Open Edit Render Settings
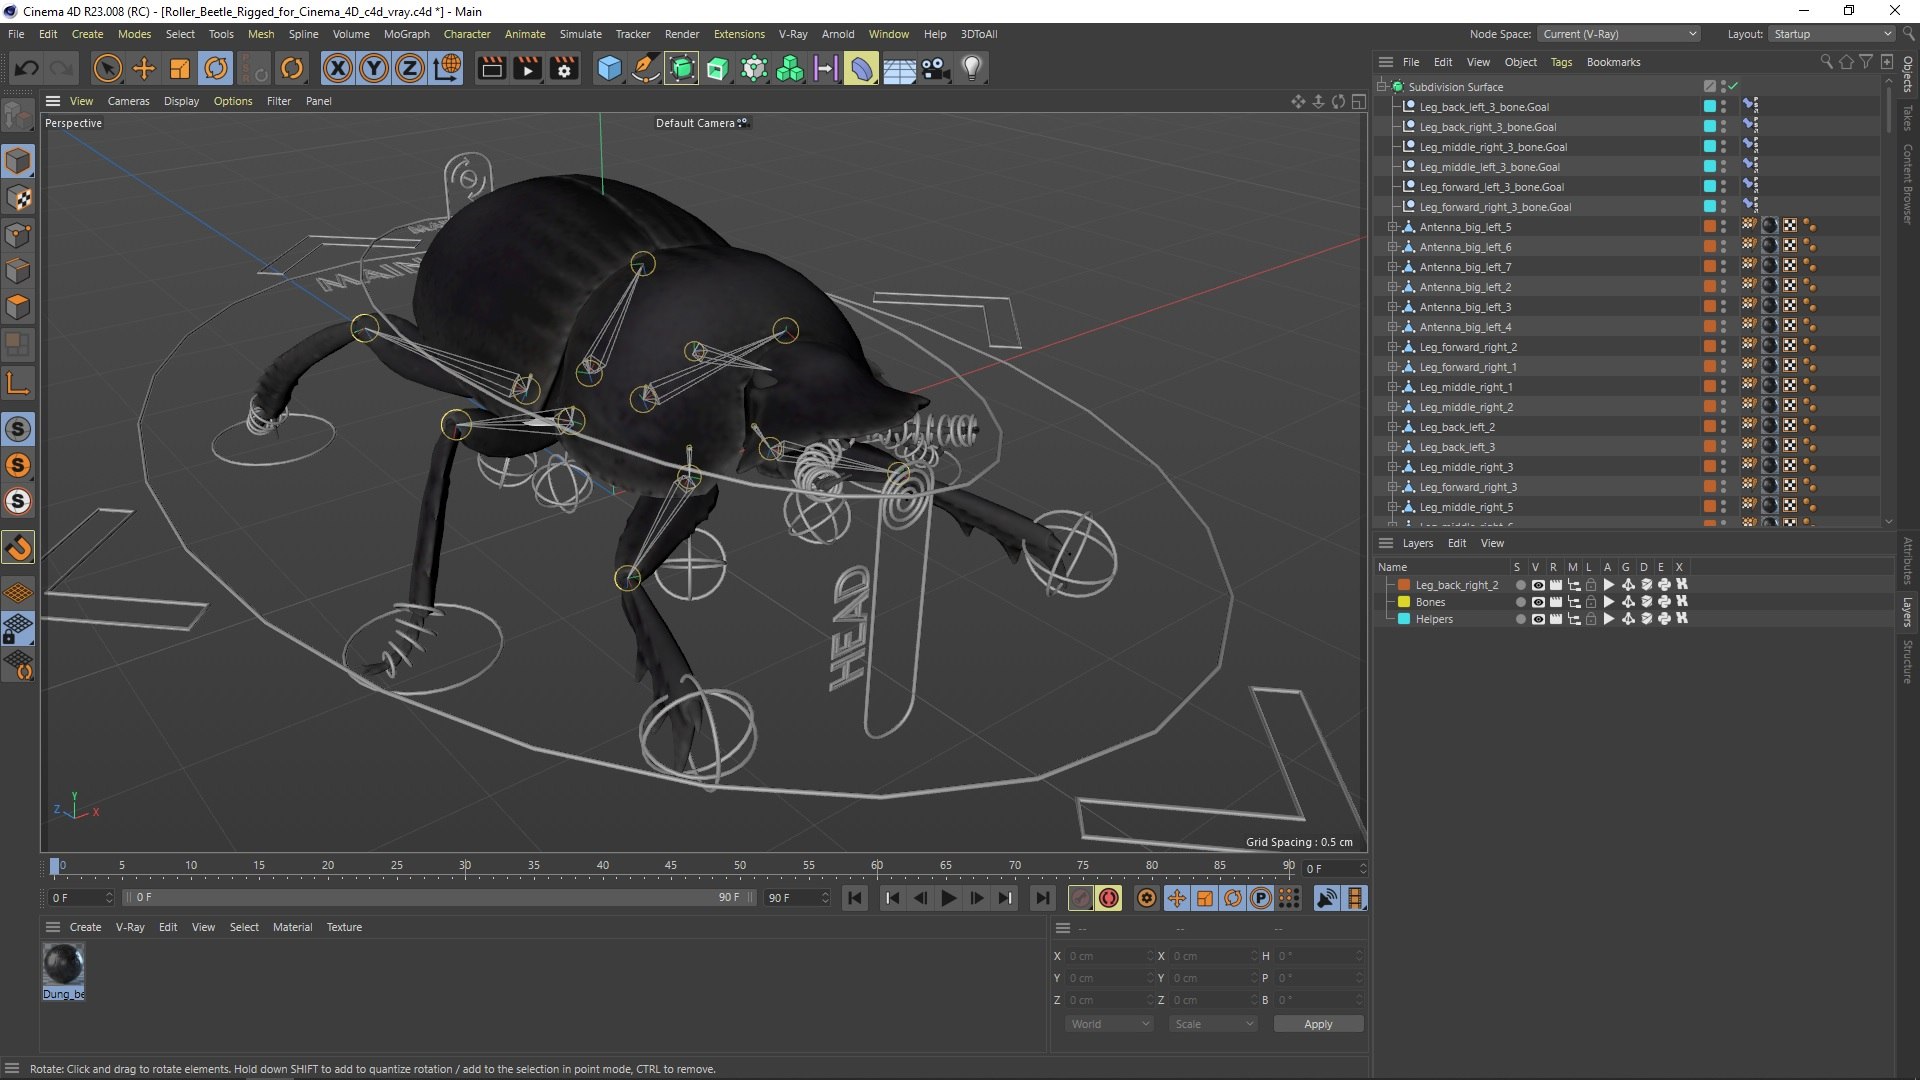 tap(564, 68)
